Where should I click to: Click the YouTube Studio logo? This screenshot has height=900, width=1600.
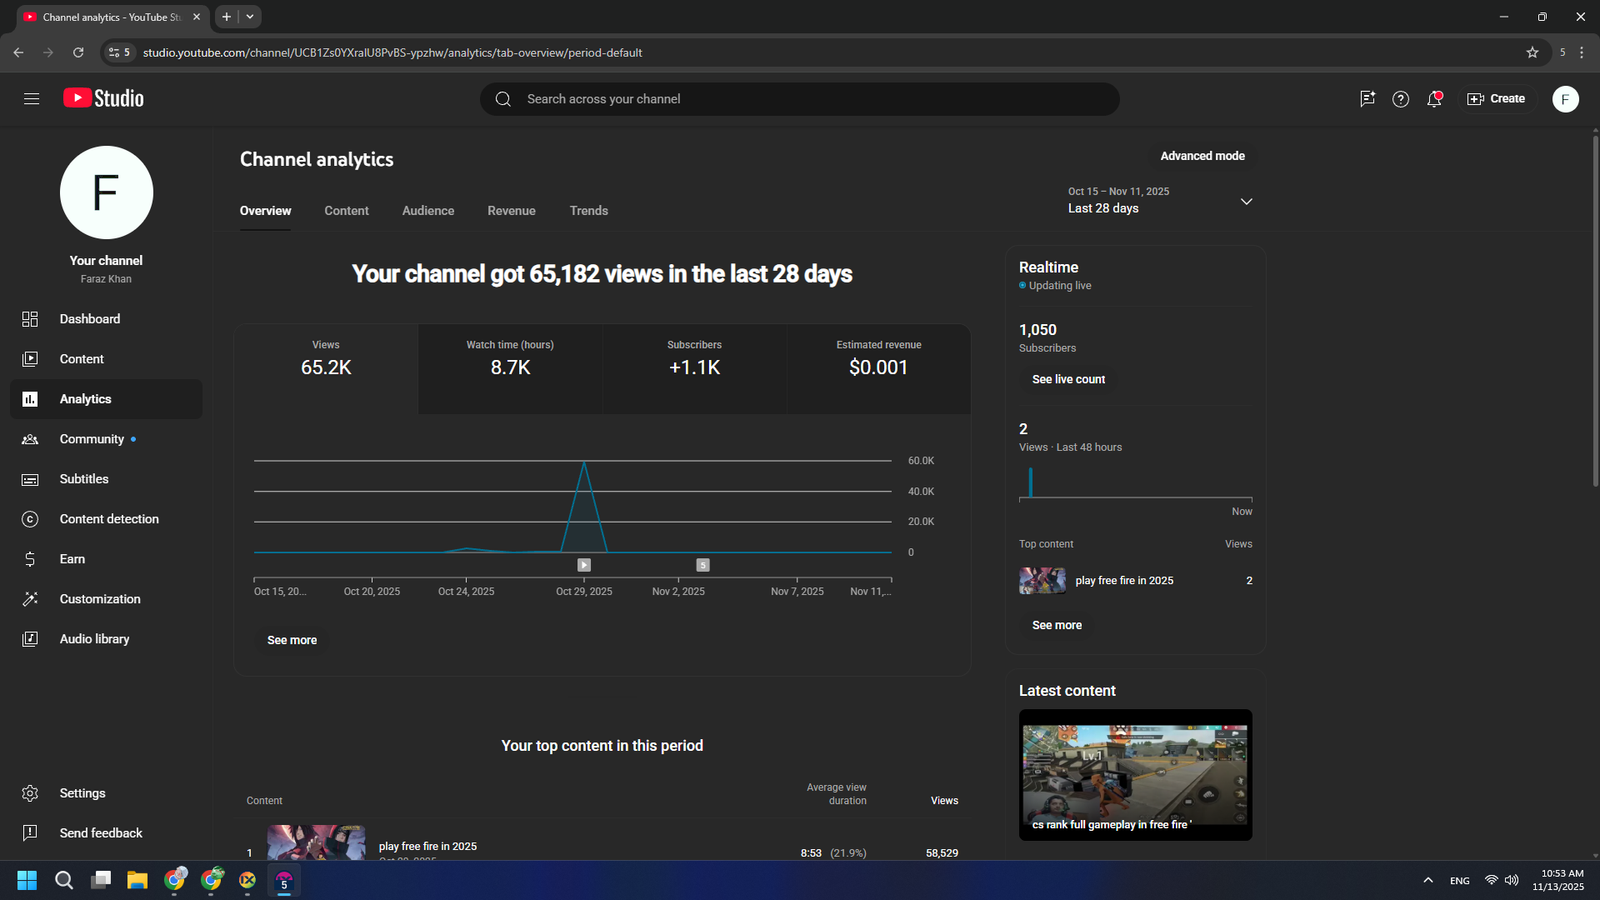click(104, 98)
